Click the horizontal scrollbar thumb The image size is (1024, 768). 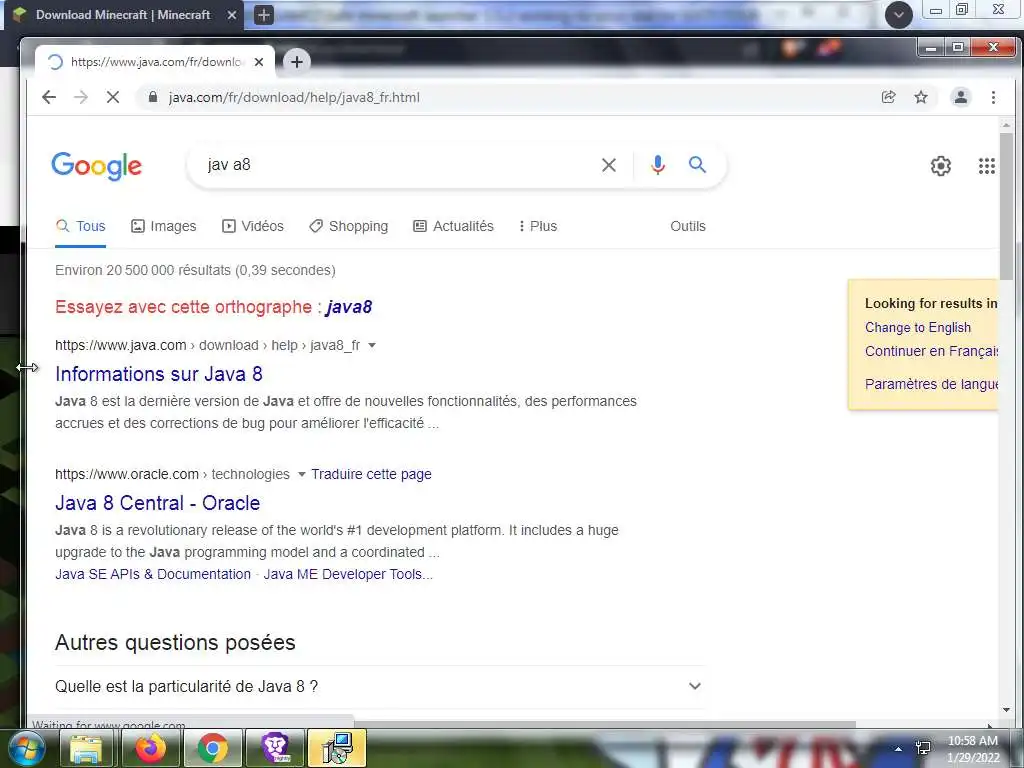[605, 724]
